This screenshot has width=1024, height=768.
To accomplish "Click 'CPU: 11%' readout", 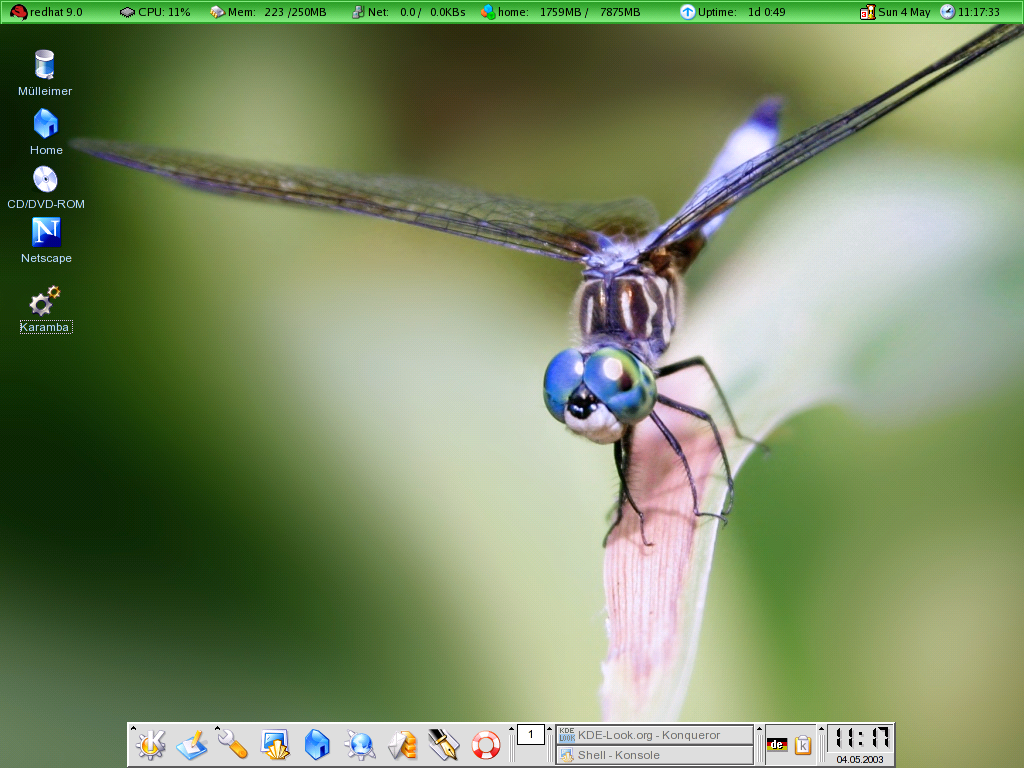I will point(164,12).
